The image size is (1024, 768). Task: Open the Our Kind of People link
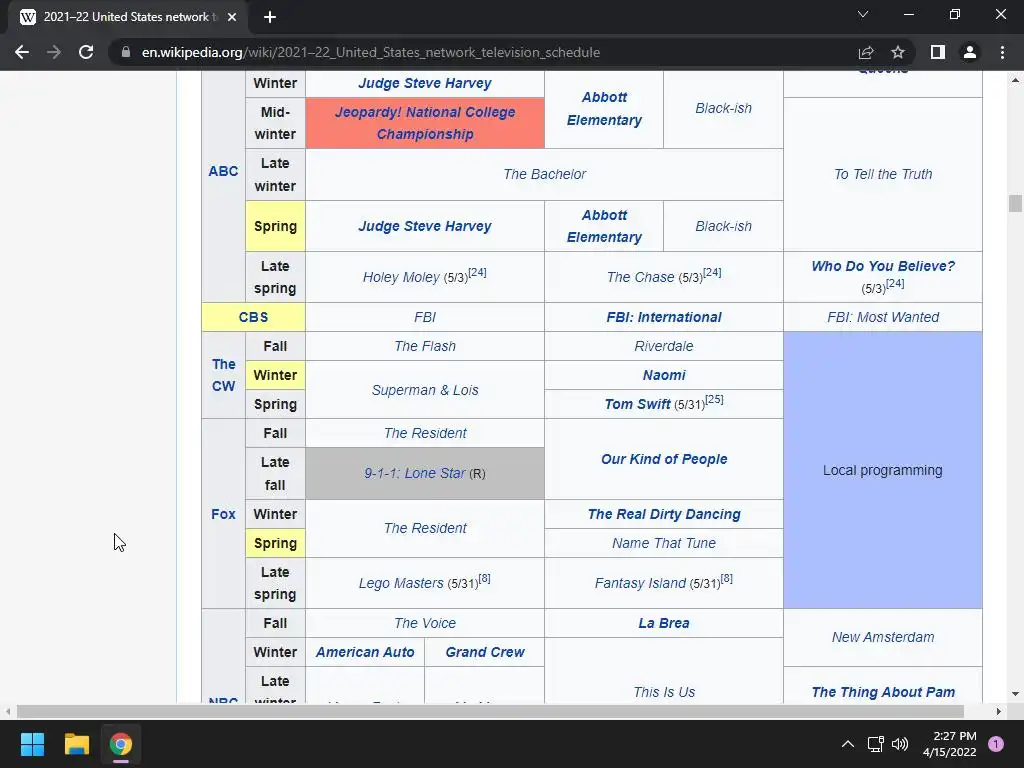click(x=664, y=459)
